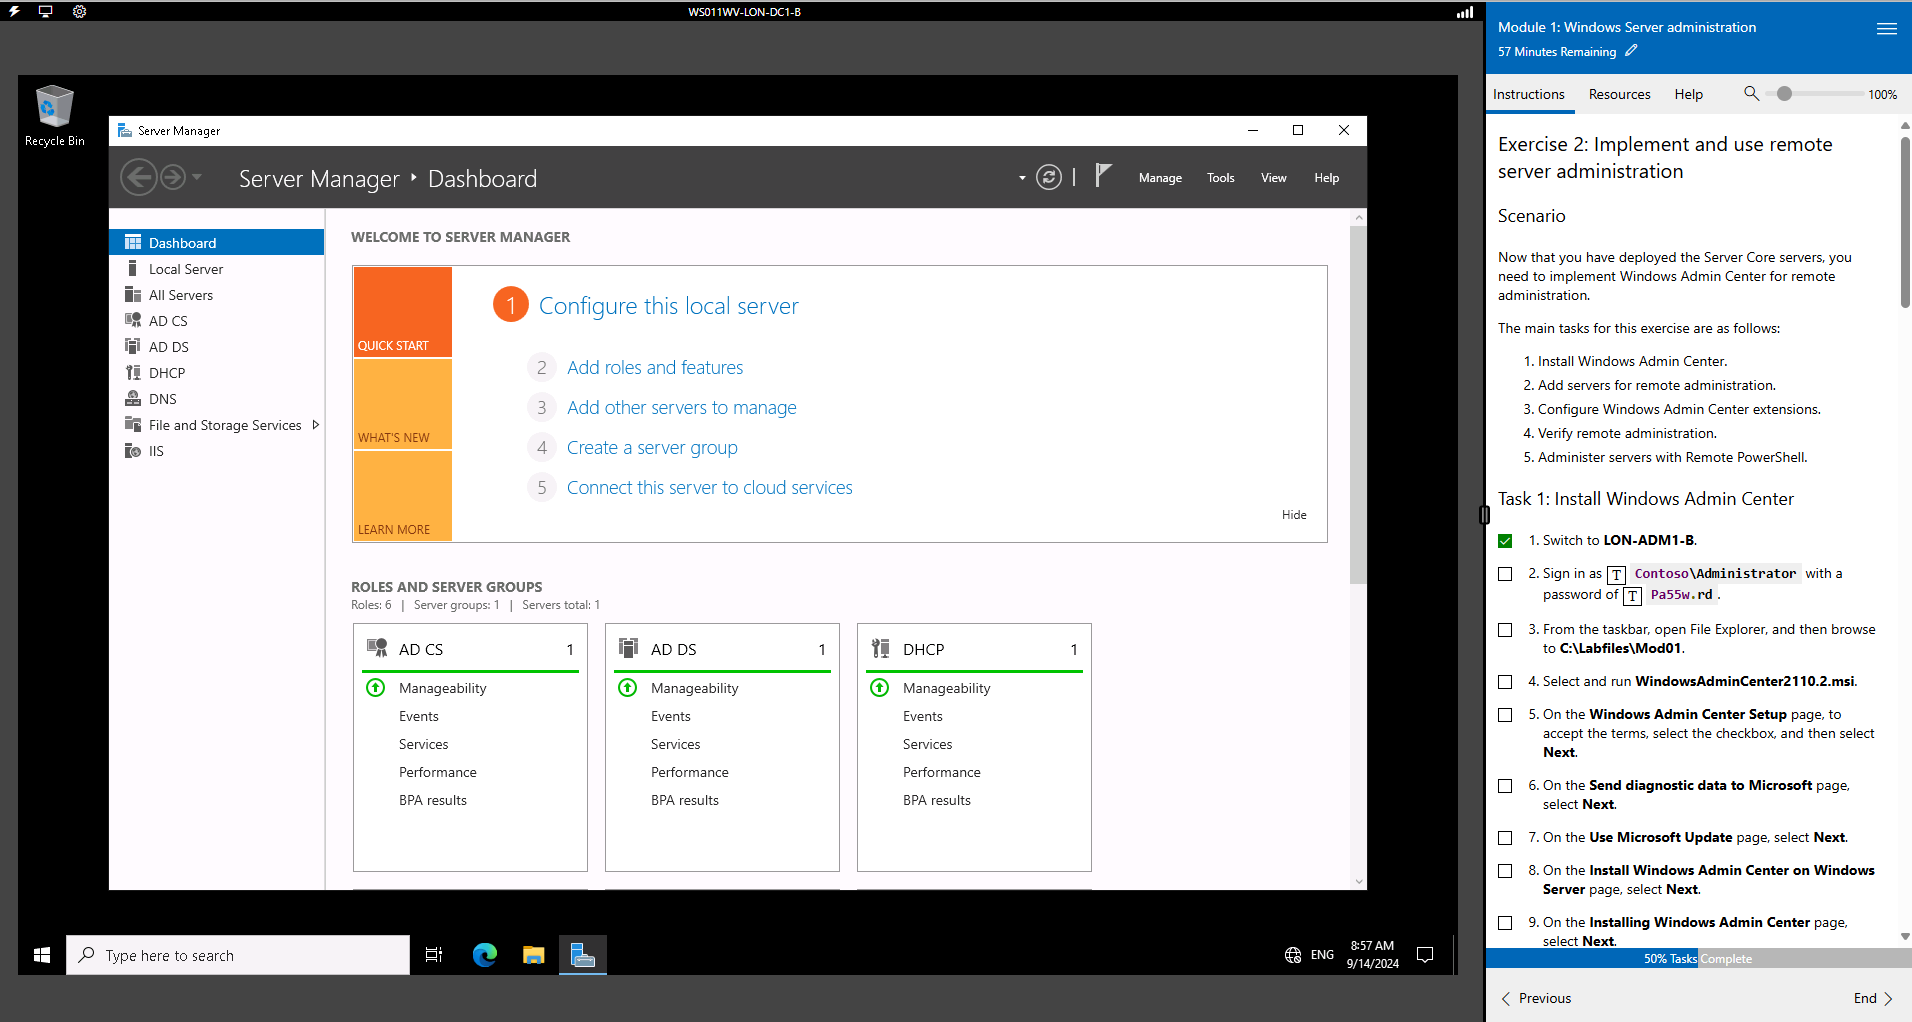Adjust the instructions zoom slider
Viewport: 1912px width, 1022px height.
(1784, 93)
